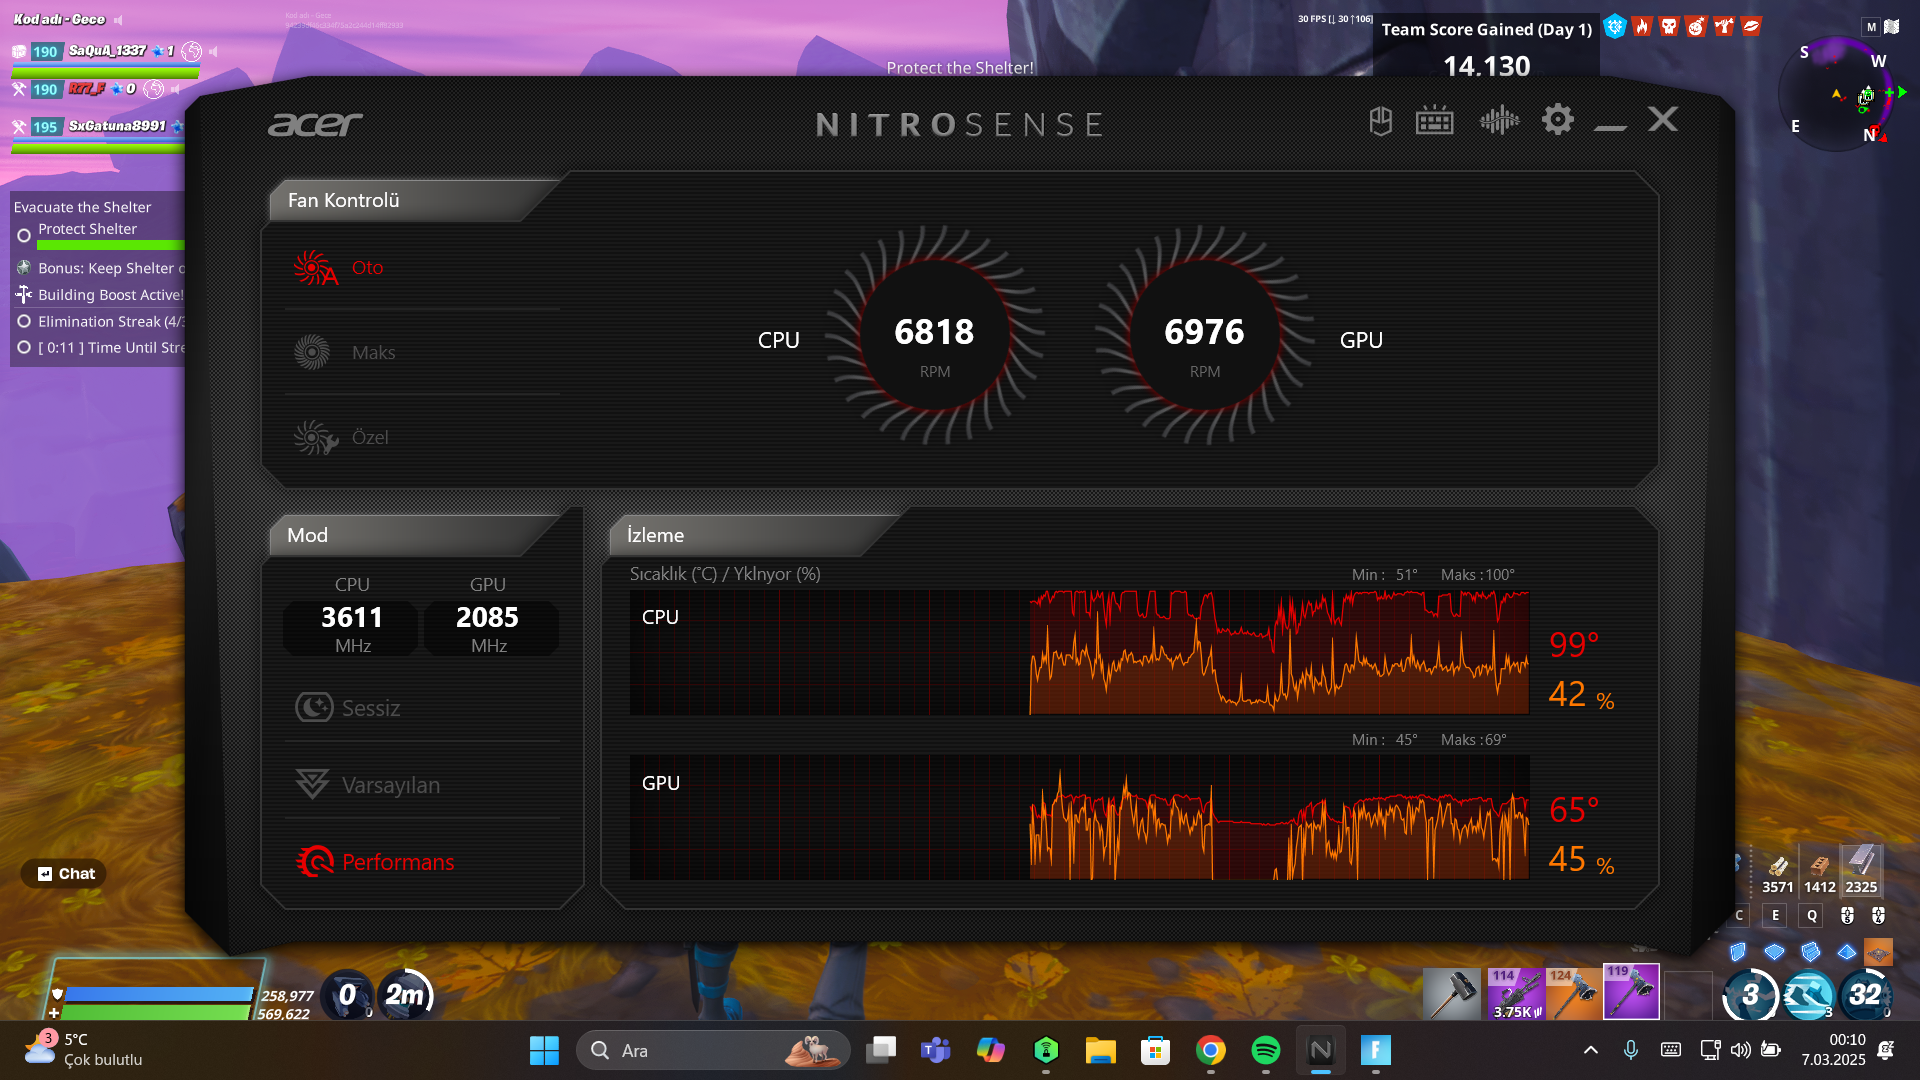Viewport: 1920px width, 1080px height.
Task: Open the NitroSense settings gear
Action: [1557, 120]
